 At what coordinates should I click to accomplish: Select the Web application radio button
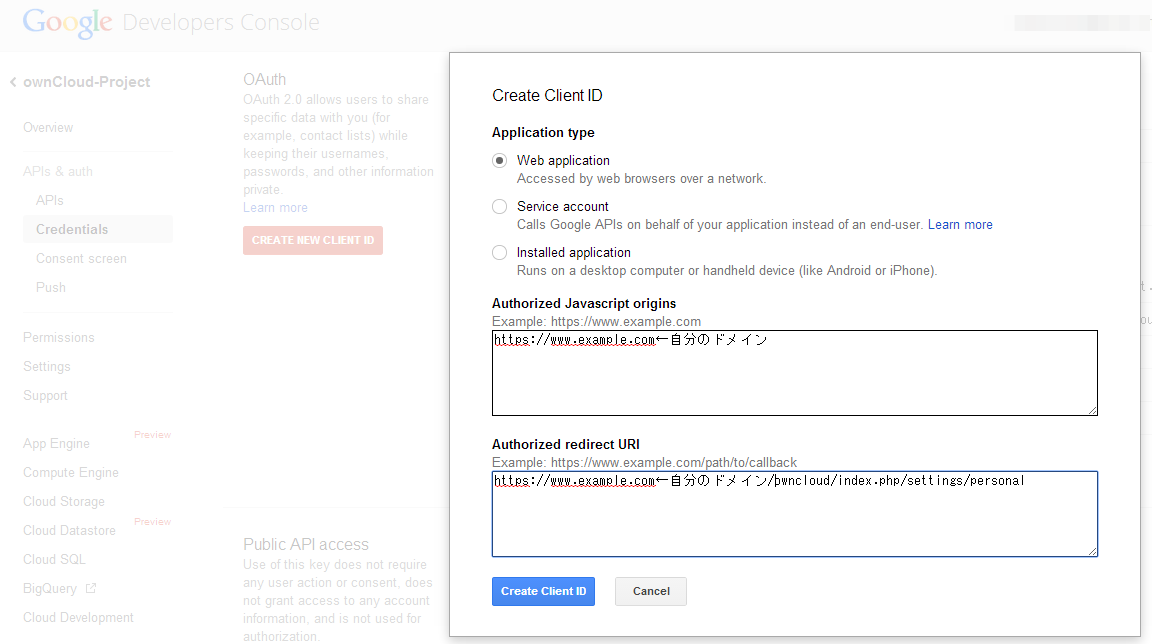coord(500,161)
